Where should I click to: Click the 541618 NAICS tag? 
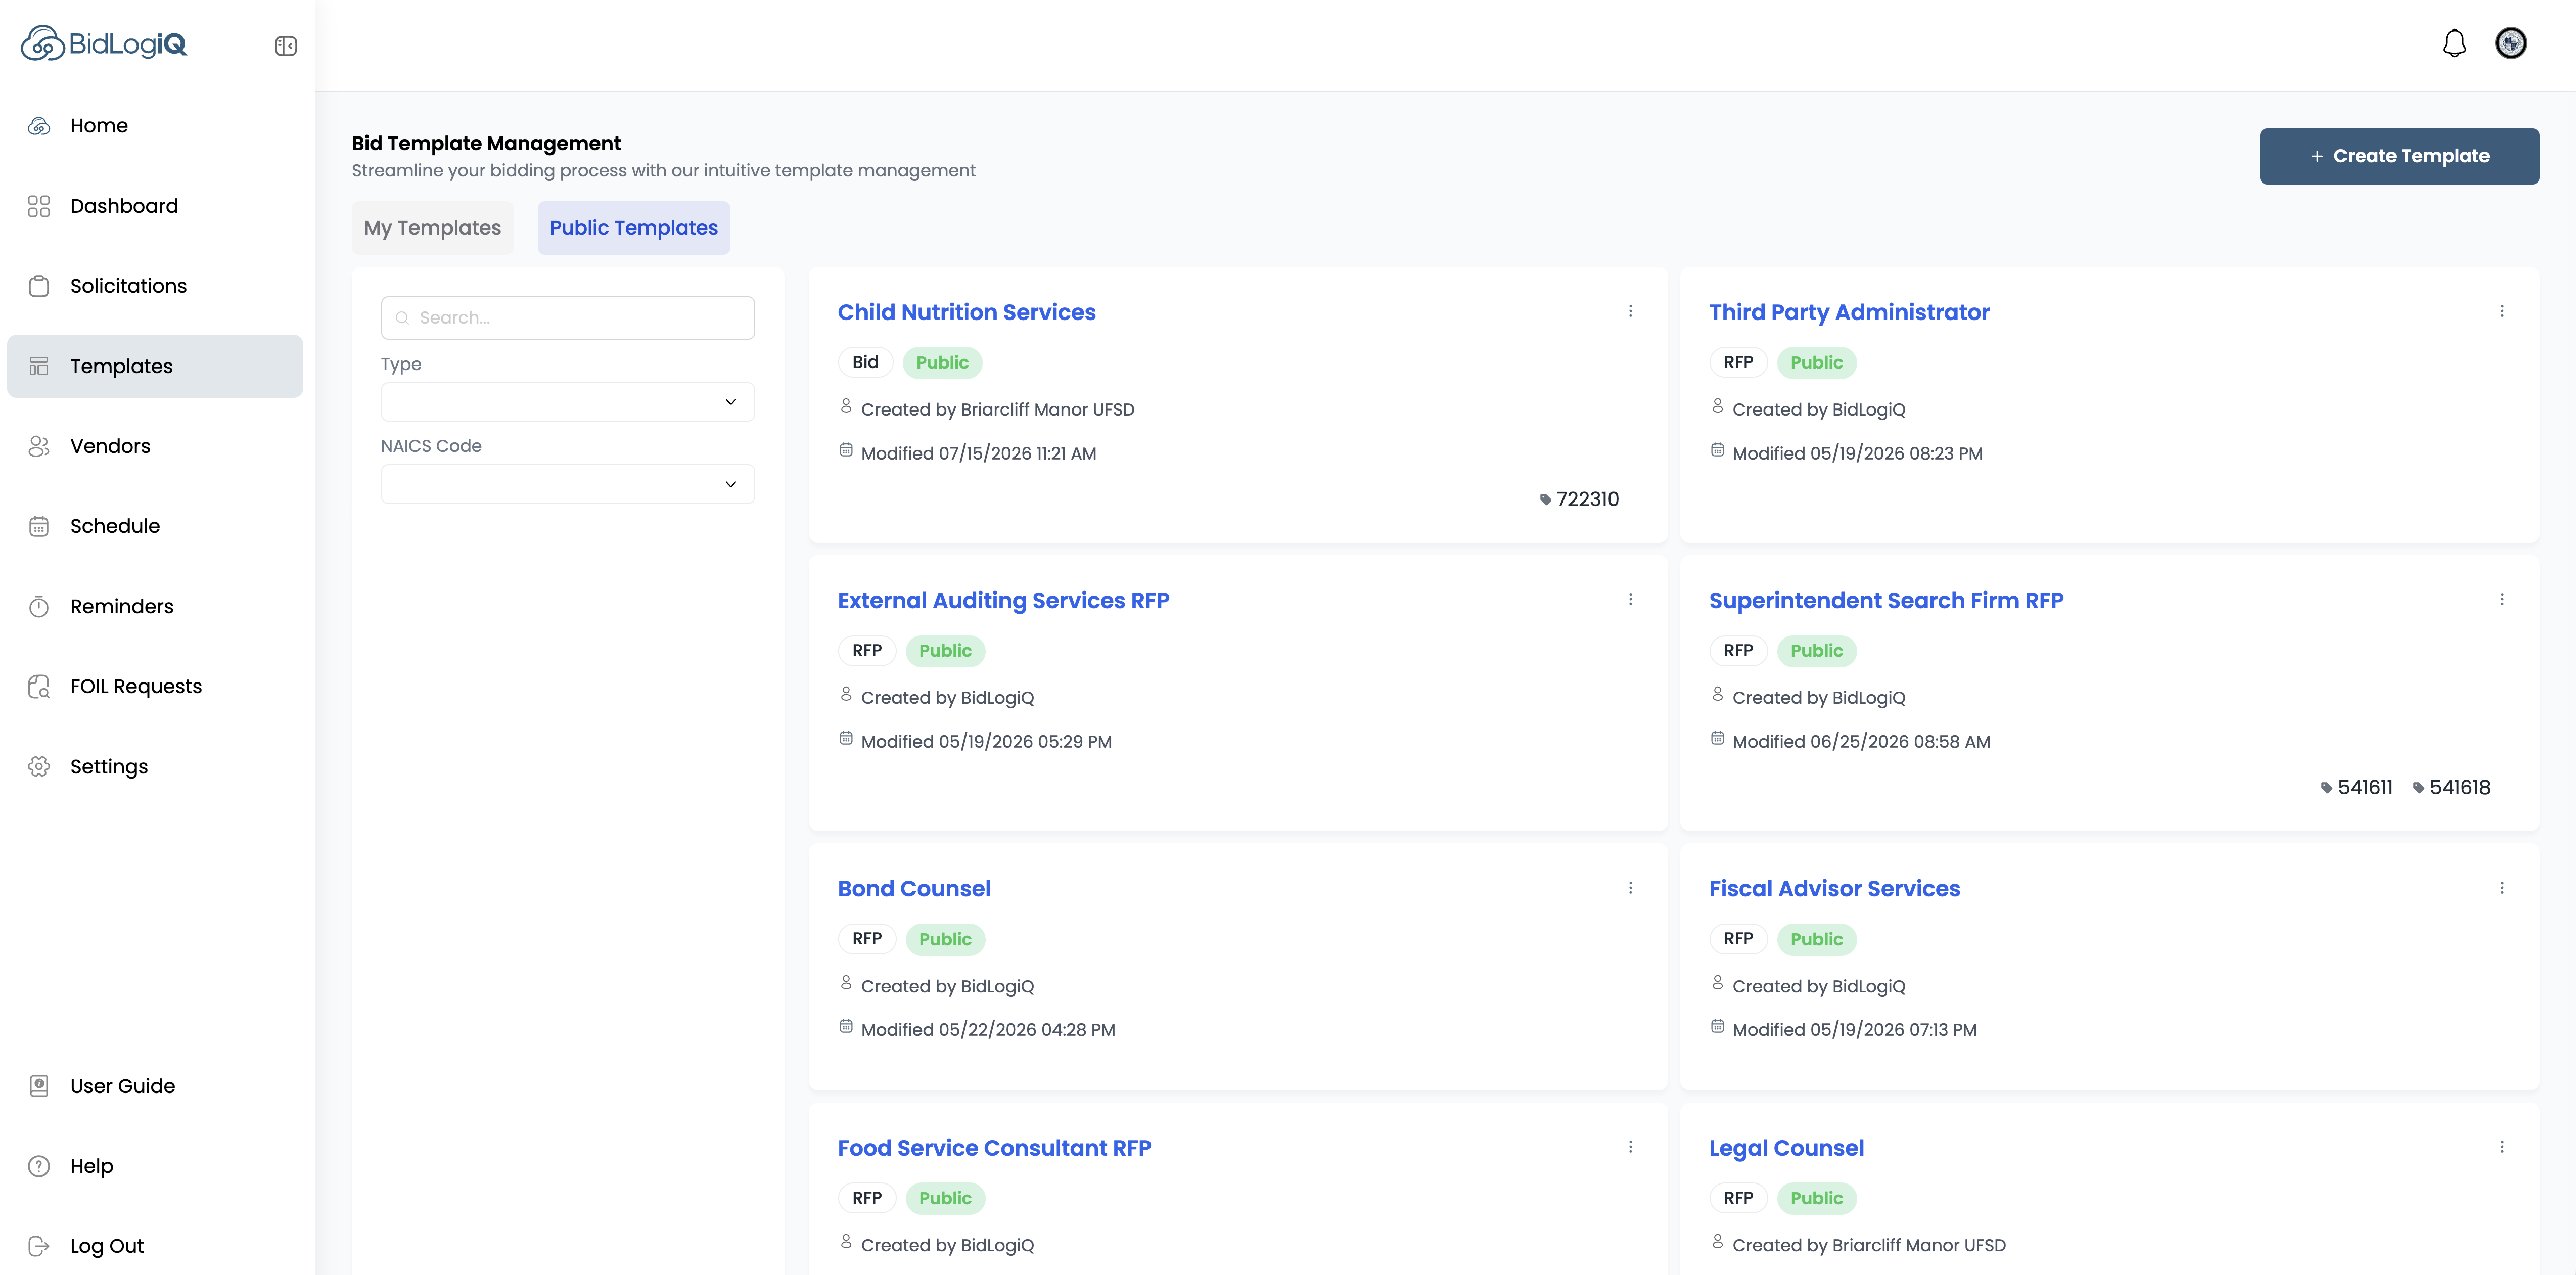[x=2451, y=788]
